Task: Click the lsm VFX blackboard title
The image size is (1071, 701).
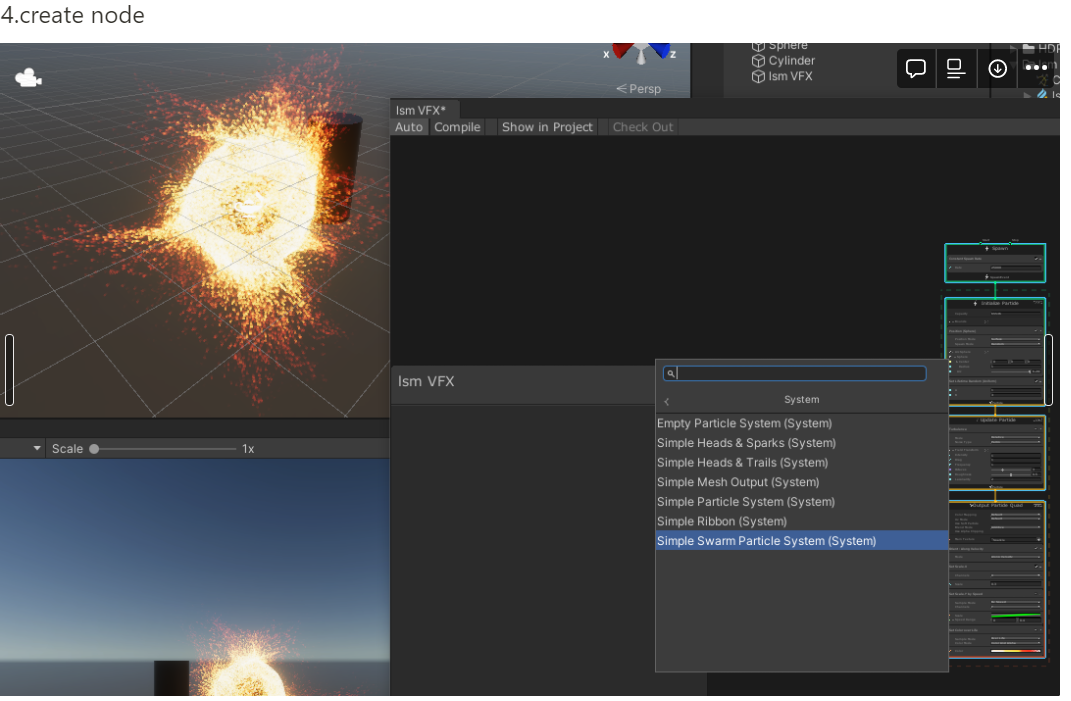Action: pyautogui.click(x=426, y=381)
